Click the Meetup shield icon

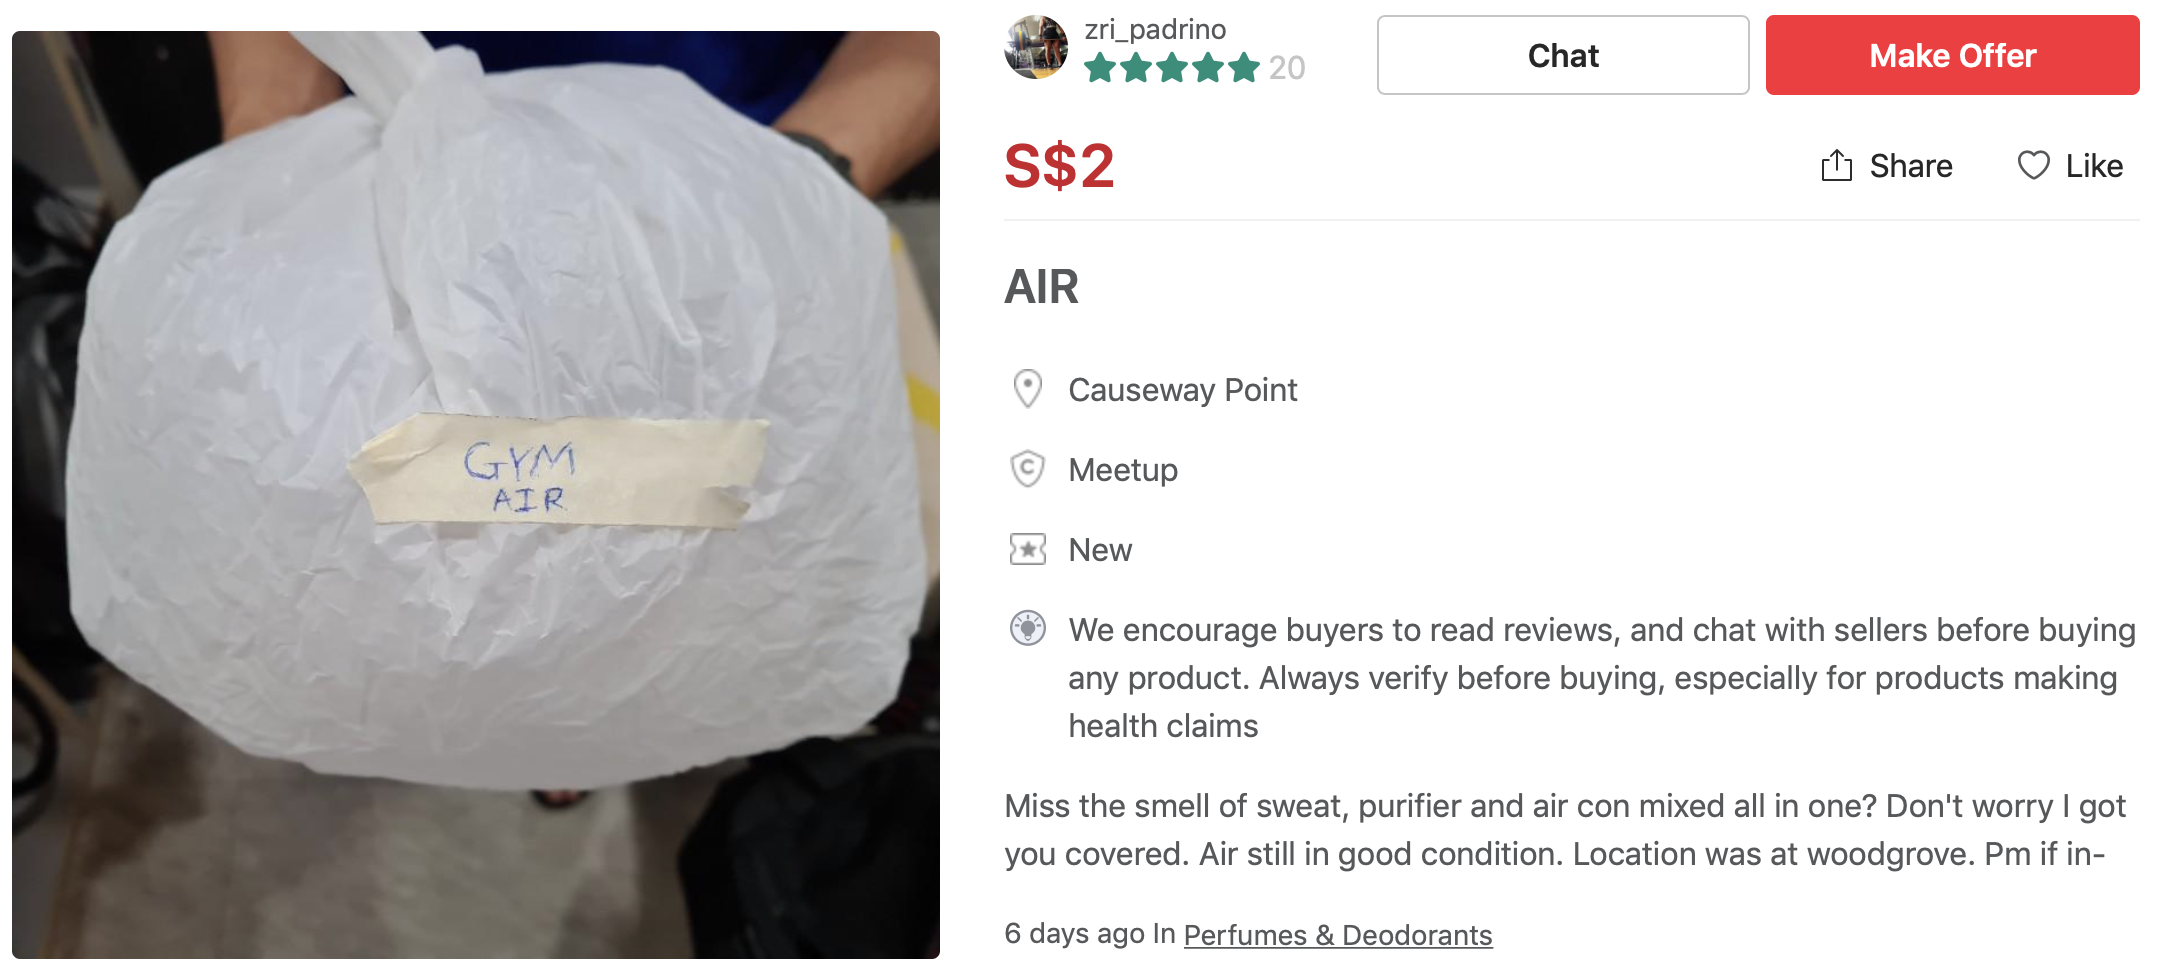pos(1027,469)
